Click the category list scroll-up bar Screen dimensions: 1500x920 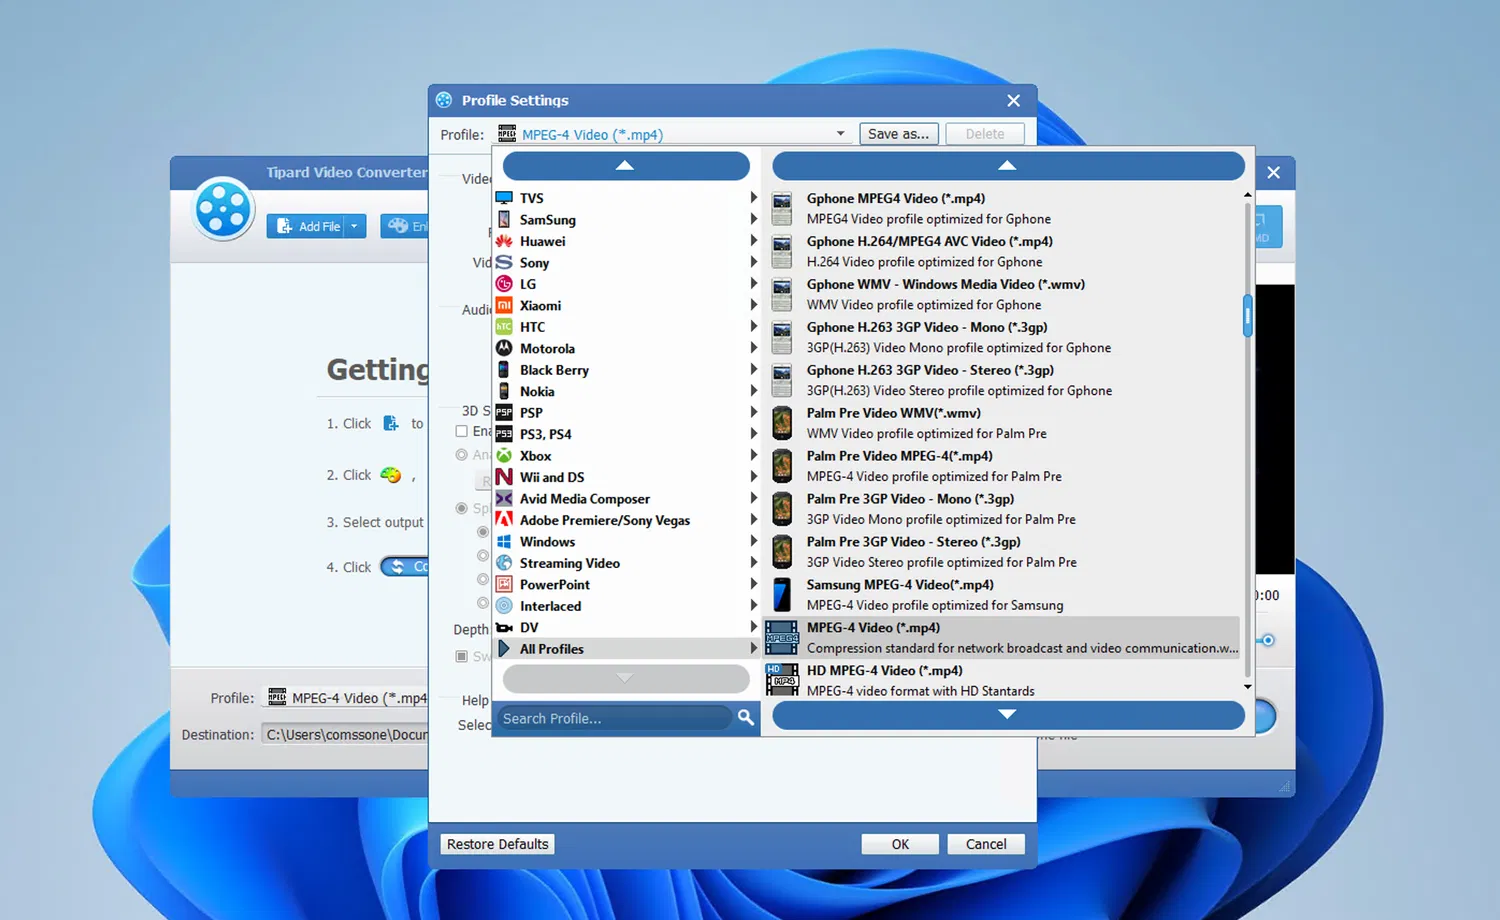click(626, 166)
